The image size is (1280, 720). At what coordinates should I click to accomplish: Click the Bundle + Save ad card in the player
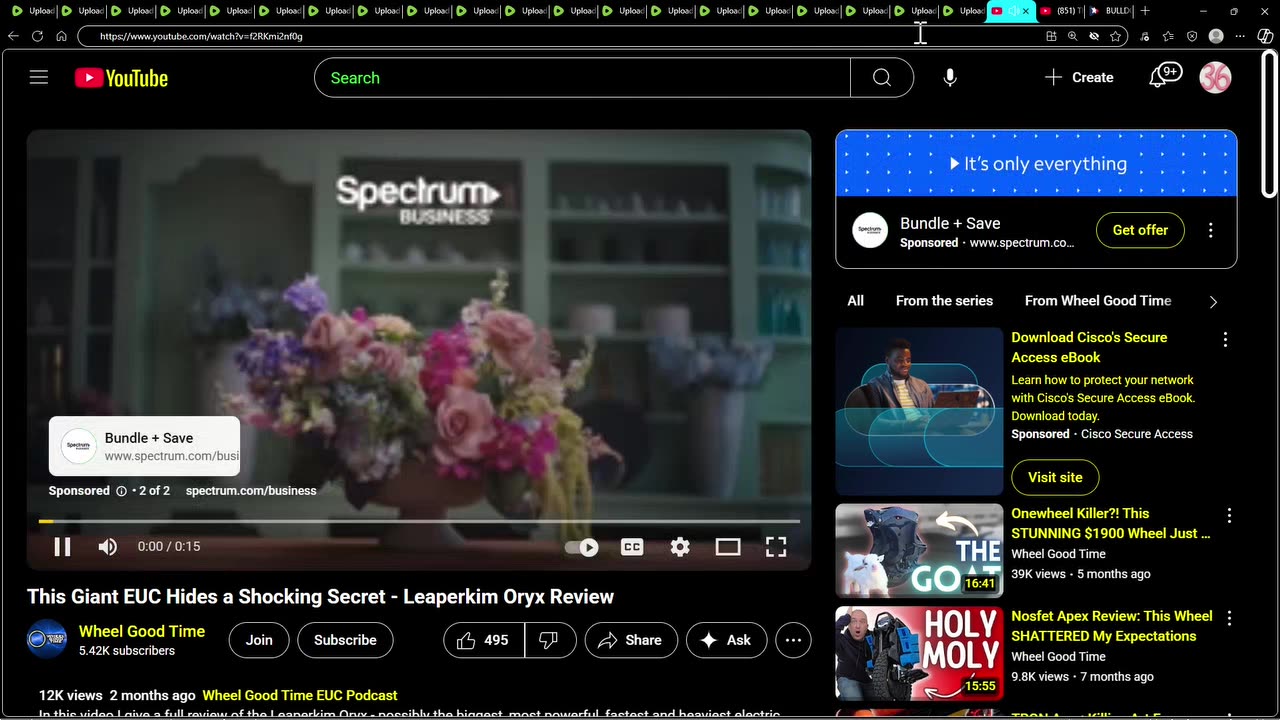pos(144,446)
